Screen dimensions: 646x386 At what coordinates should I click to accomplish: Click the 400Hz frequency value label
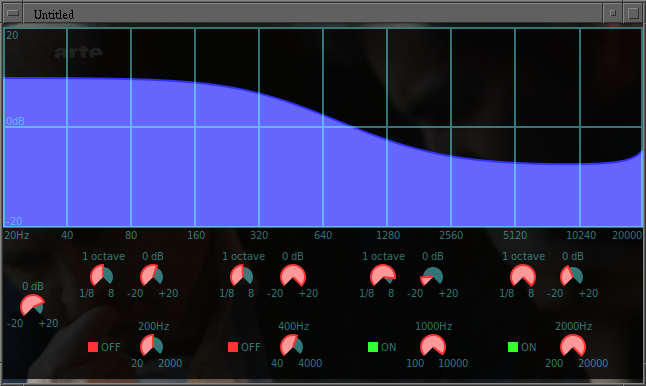293,326
